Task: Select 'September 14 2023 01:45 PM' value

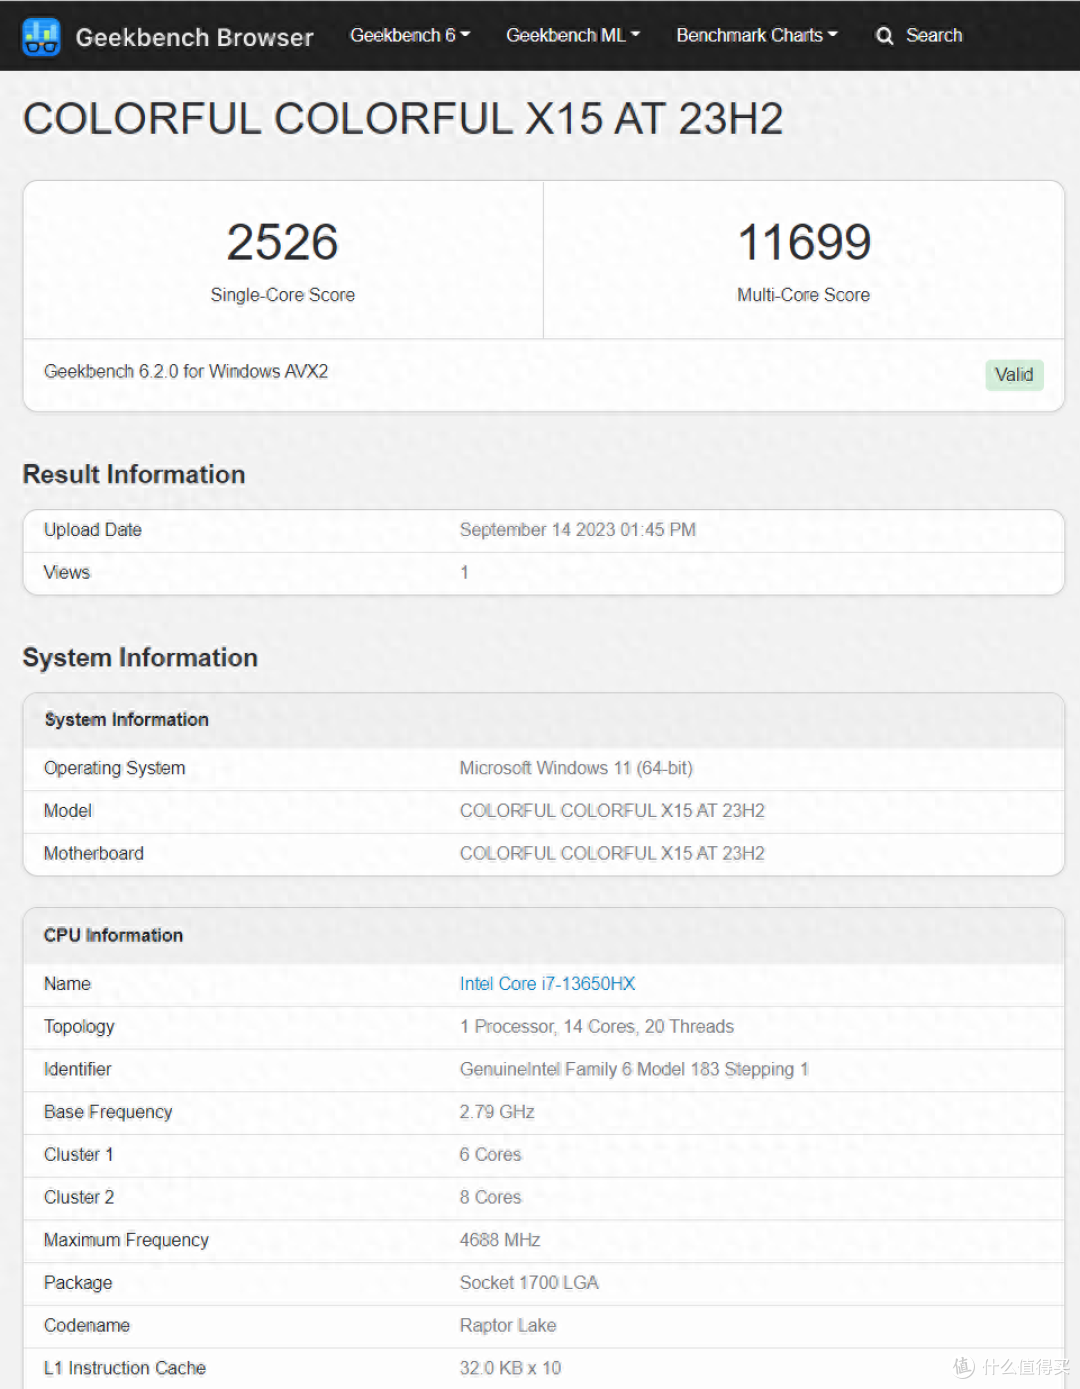Action: click(578, 530)
